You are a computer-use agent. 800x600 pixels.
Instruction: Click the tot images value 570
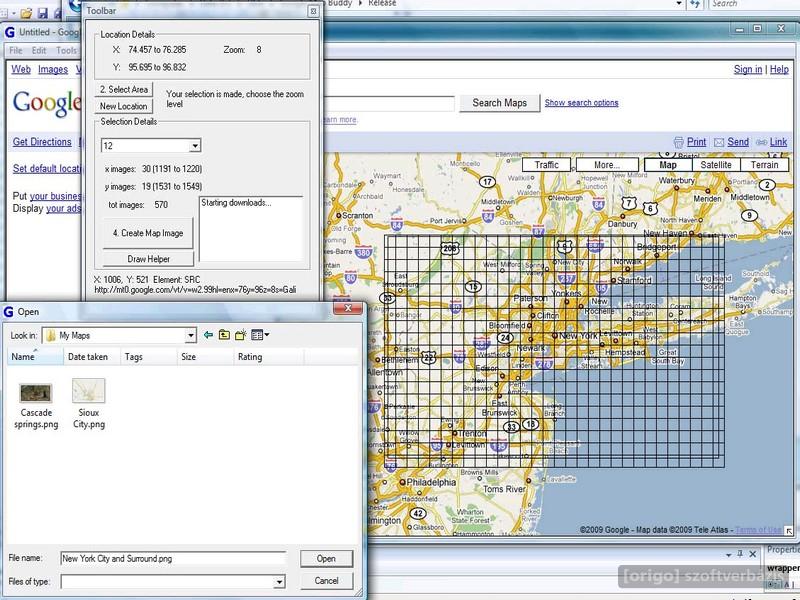pyautogui.click(x=161, y=205)
